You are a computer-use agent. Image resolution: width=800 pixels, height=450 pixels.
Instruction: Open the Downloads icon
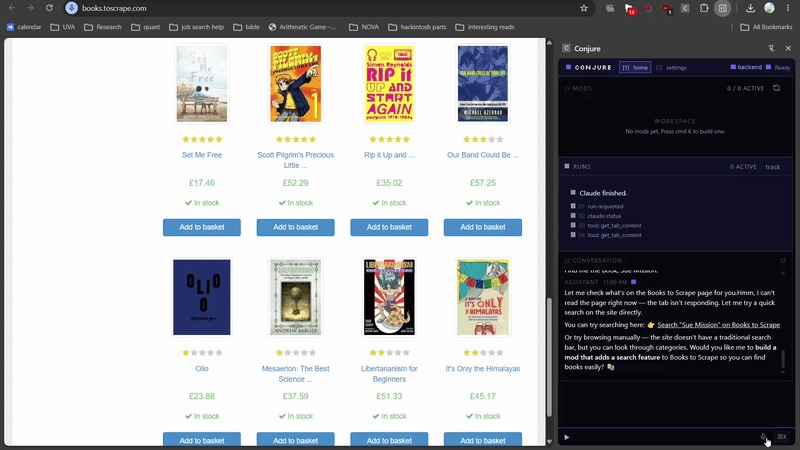(750, 8)
